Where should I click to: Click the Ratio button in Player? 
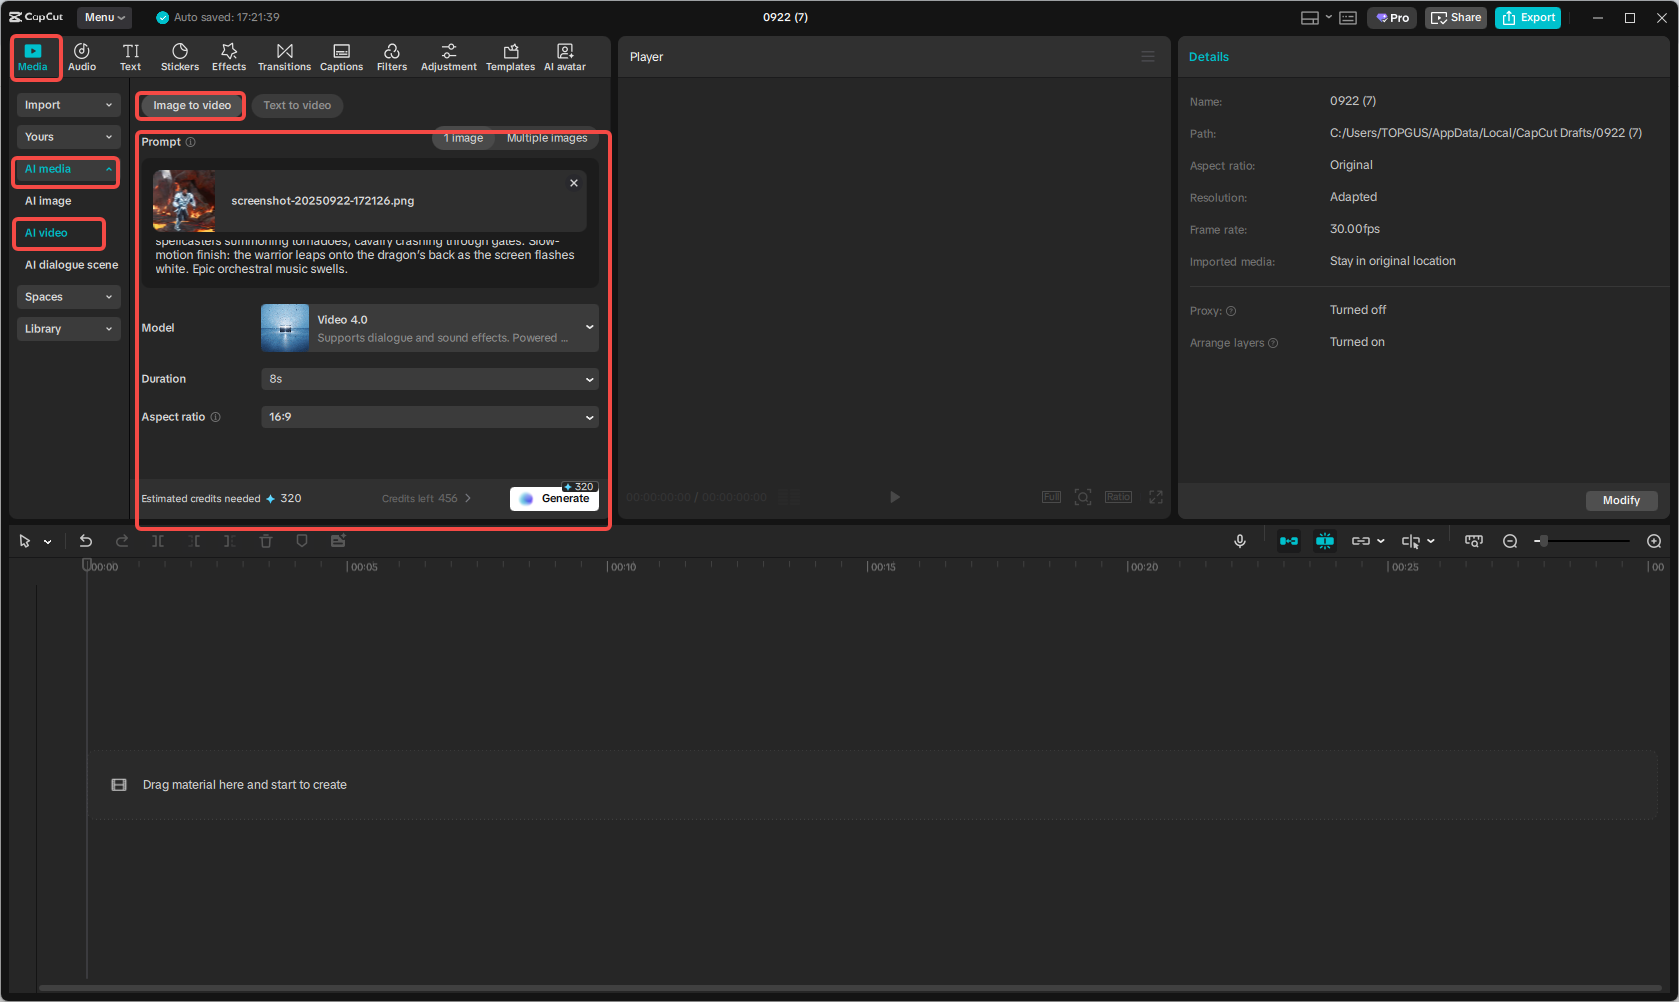pos(1118,497)
